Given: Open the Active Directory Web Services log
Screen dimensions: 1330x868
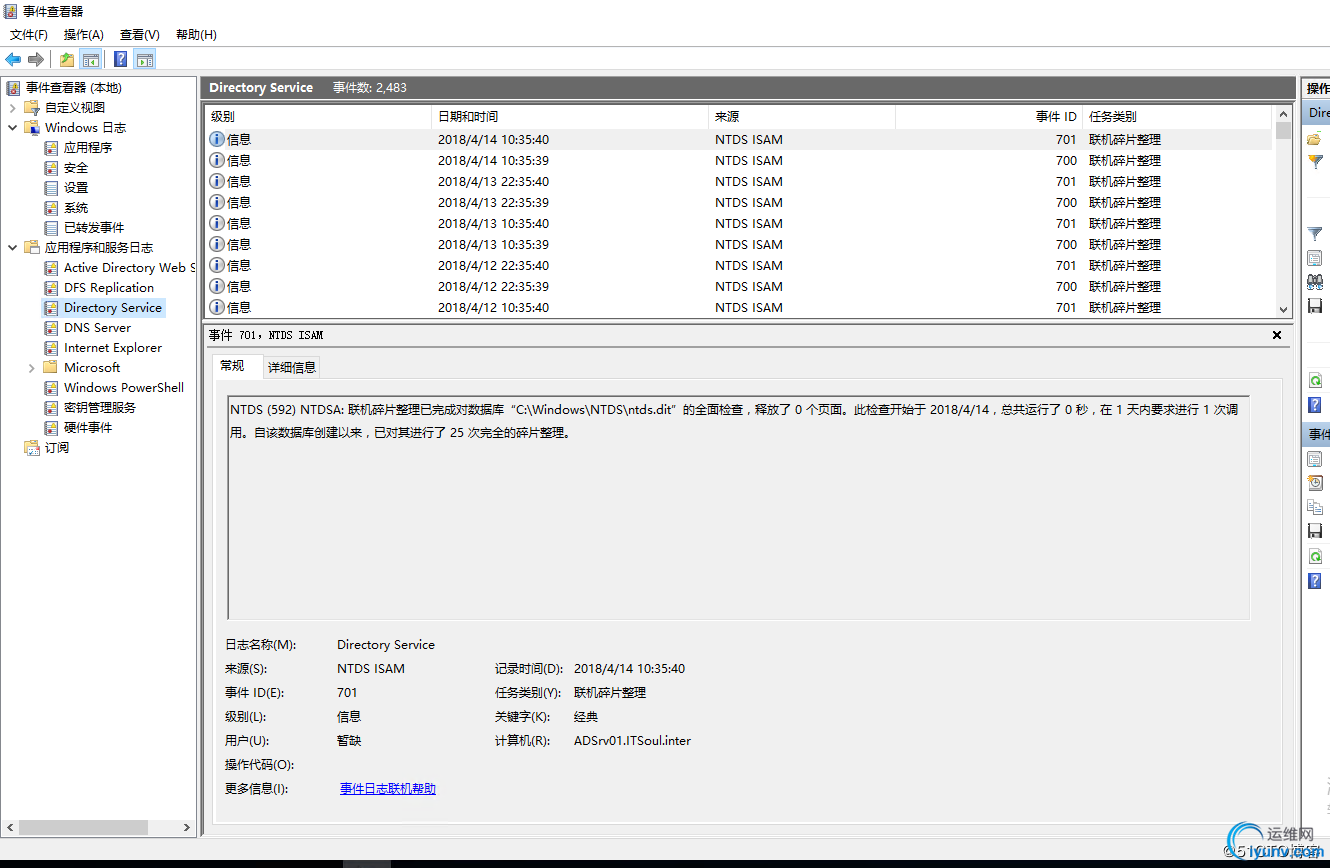Looking at the screenshot, I should (x=129, y=267).
